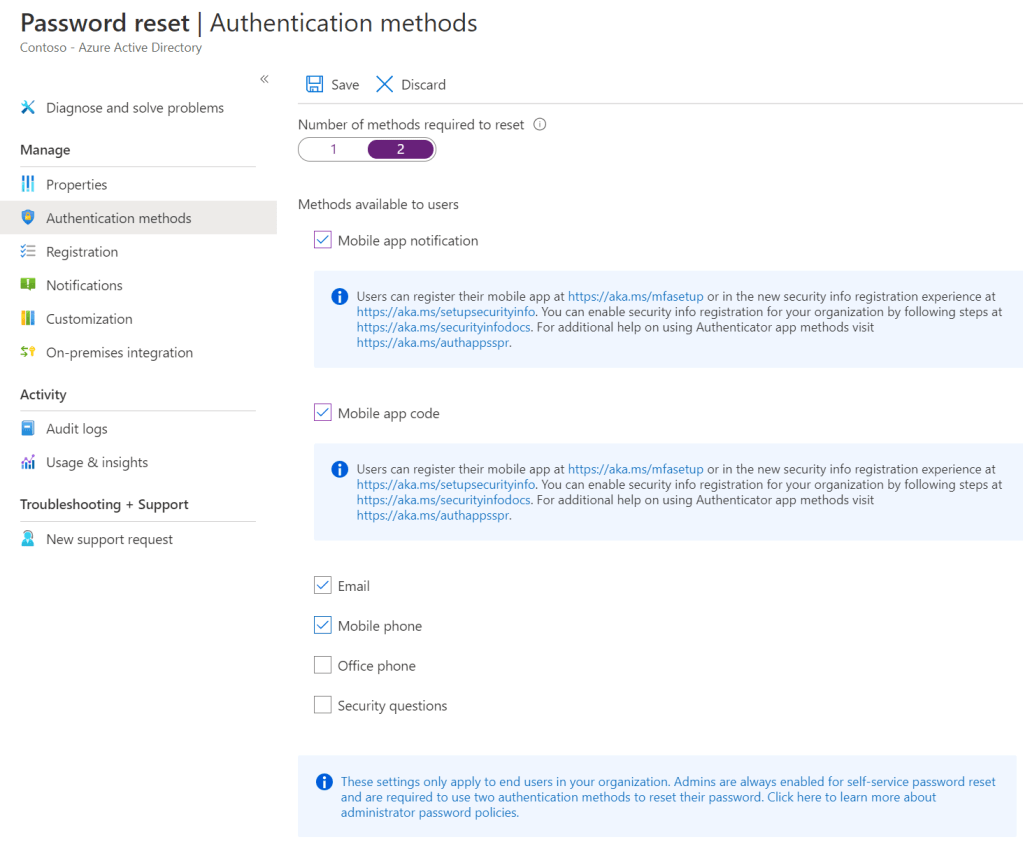This screenshot has width=1023, height=842.
Task: Uncheck the Email method checkbox
Action: pyautogui.click(x=323, y=586)
